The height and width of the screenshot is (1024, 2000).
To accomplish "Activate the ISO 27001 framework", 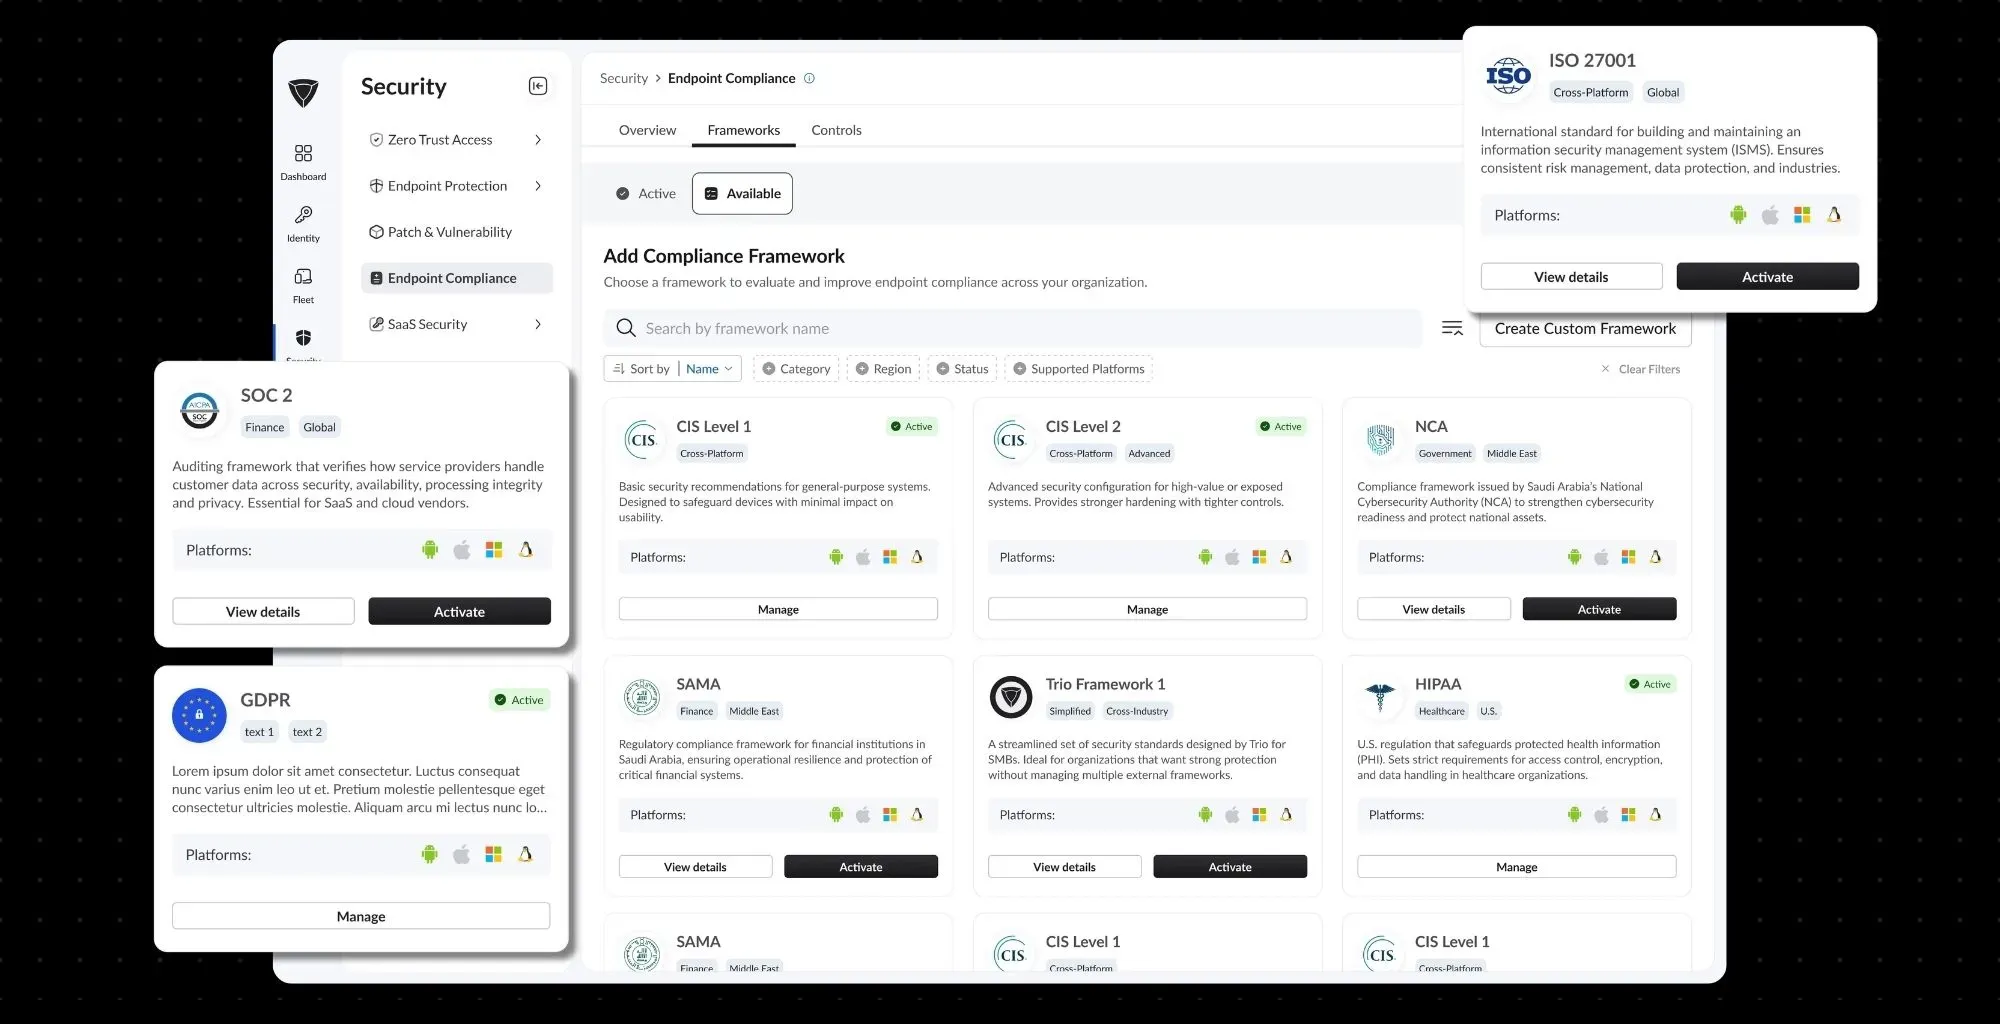I will [1767, 277].
